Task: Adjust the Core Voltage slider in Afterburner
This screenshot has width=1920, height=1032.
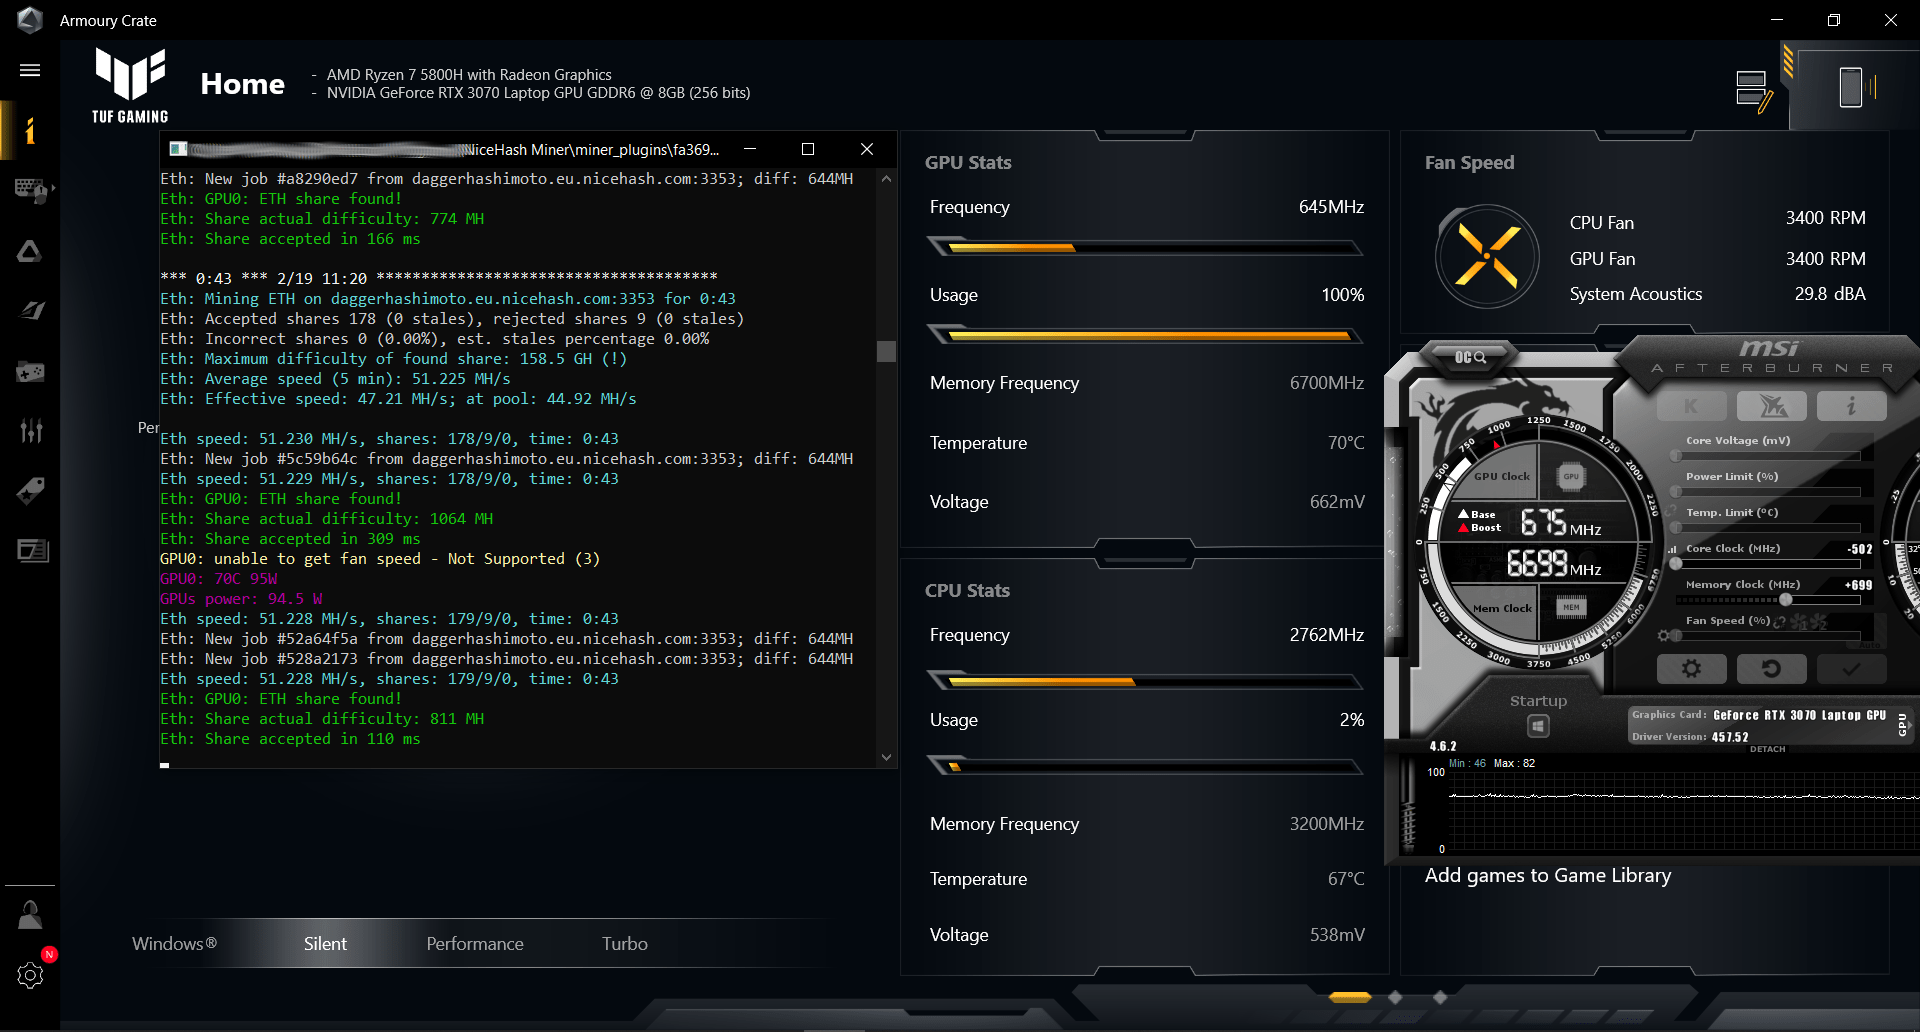Action: point(1765,456)
